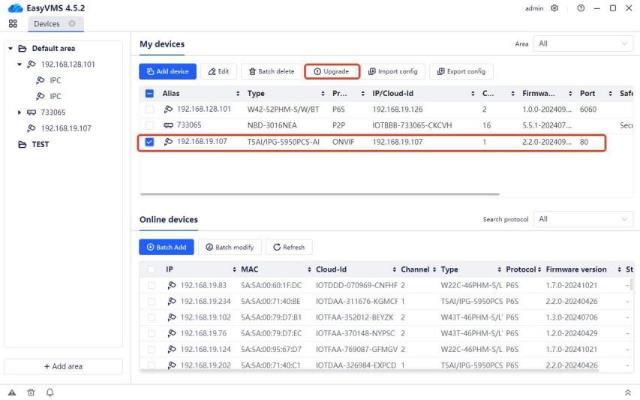Expand the 733065 NVR tree node

tap(20, 113)
